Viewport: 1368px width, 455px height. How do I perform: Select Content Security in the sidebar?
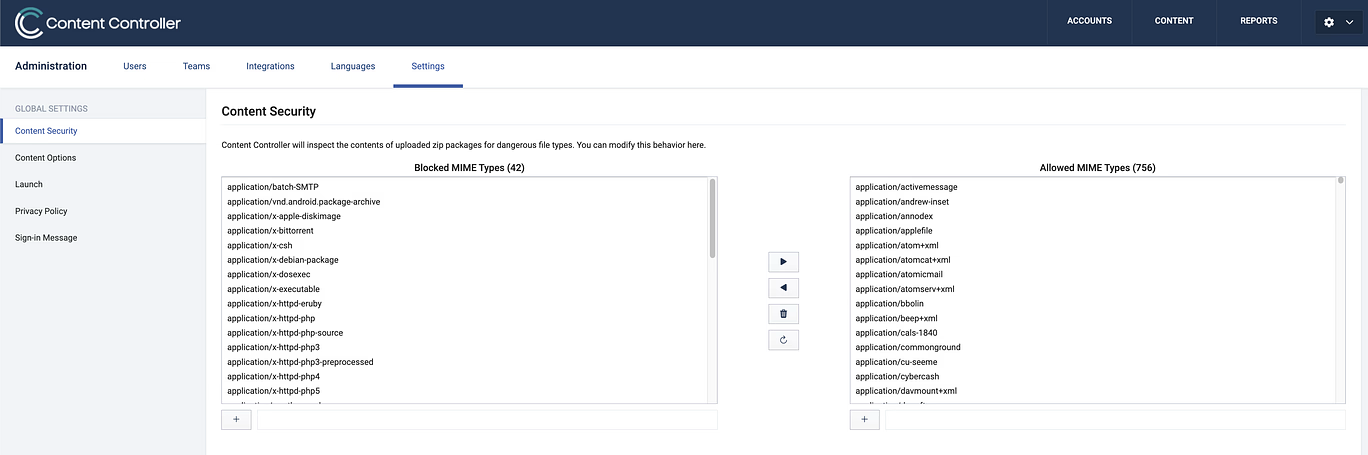[103, 131]
